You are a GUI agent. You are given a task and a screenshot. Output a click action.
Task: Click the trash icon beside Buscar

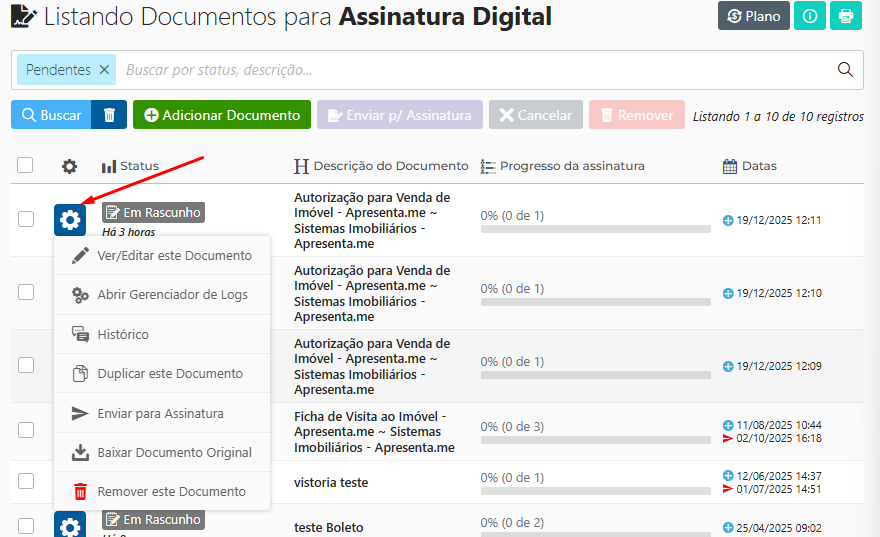(x=109, y=115)
